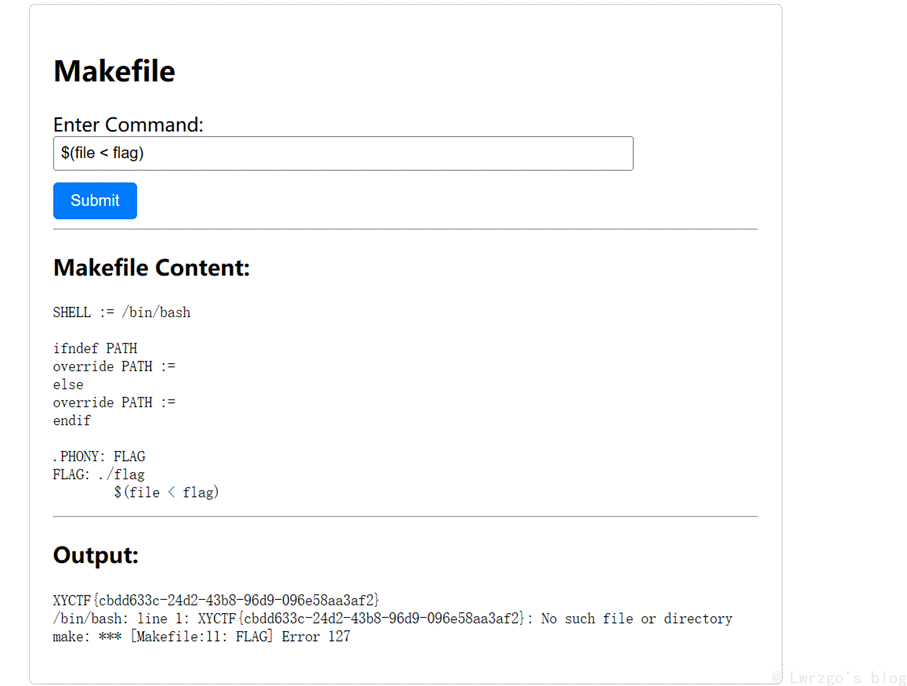Click the make Error 127 line
This screenshot has height=686, width=907.
coord(201,636)
